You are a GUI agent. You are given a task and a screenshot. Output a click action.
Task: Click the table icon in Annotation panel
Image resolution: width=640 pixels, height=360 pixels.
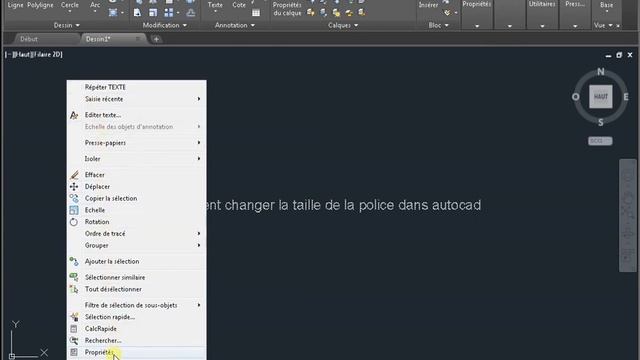[256, 13]
